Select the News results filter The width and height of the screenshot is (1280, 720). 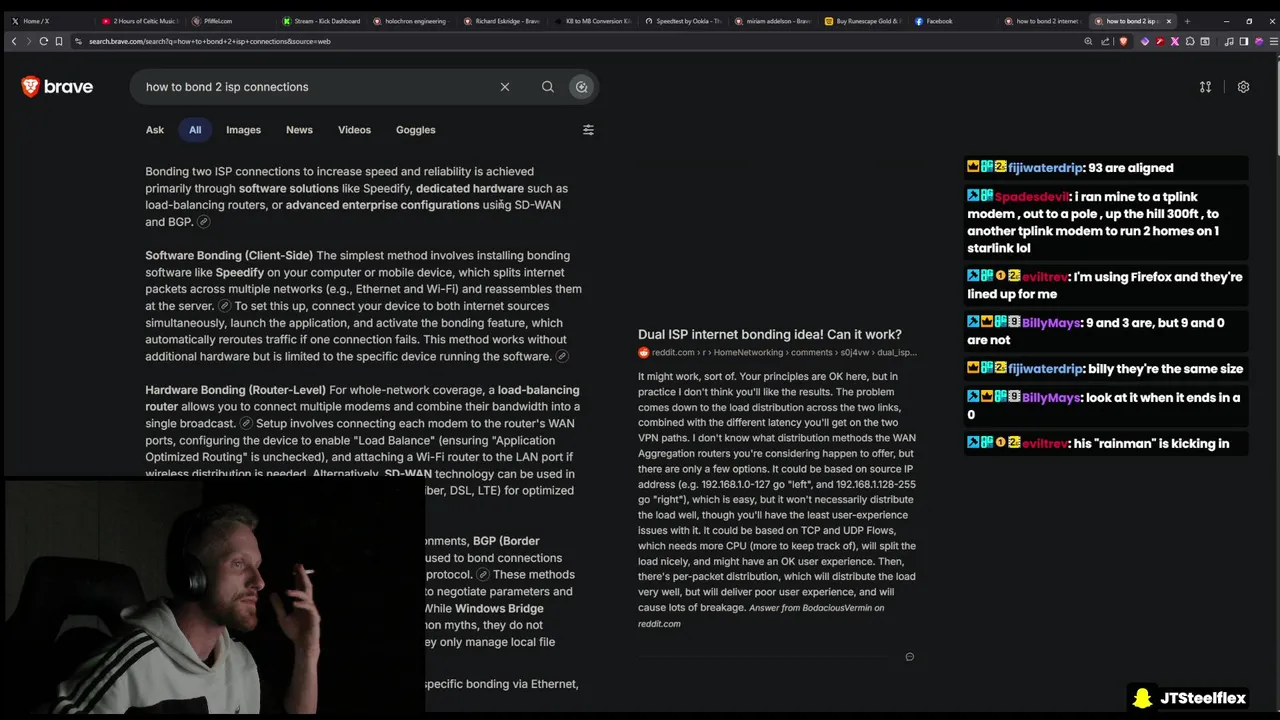299,130
